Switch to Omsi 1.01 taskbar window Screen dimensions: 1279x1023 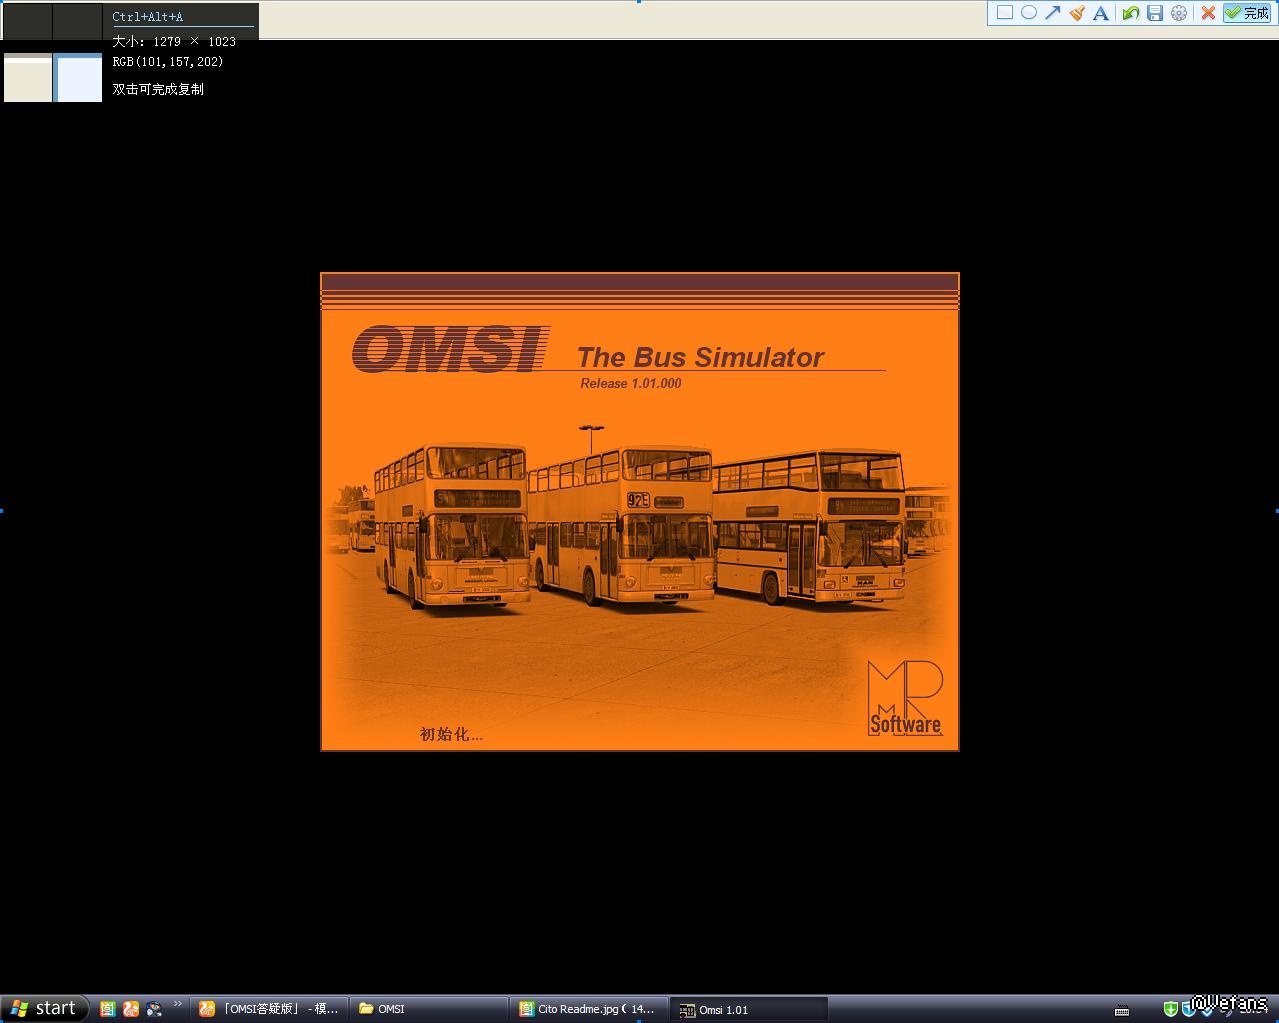click(x=749, y=1009)
